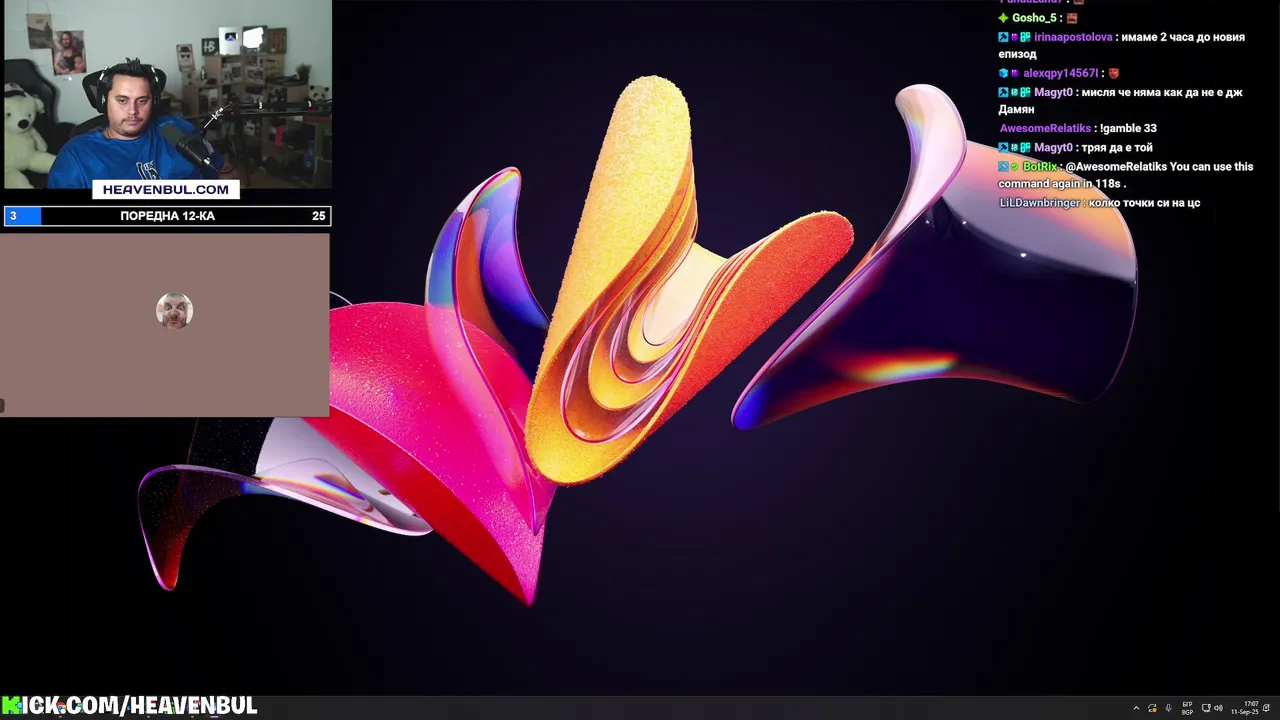The width and height of the screenshot is (1280, 720).
Task: Click the '@AwesomeRelatiks' mention in BotRix reply
Action: pyautogui.click(x=1115, y=167)
